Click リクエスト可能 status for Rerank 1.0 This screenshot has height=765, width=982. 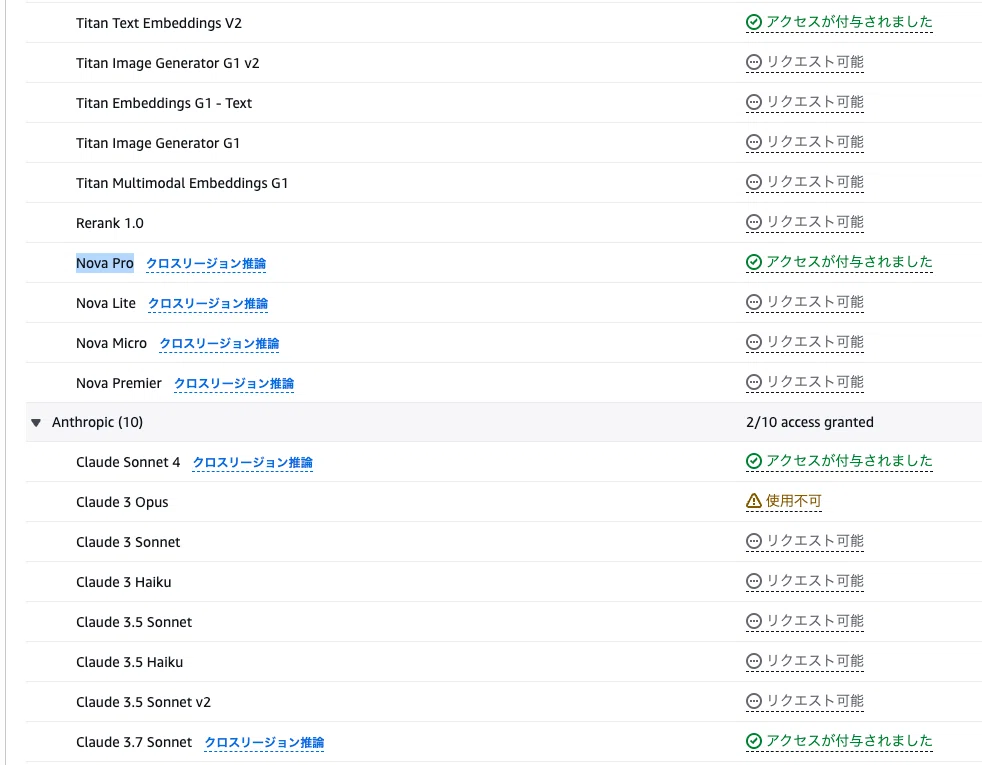coord(815,222)
